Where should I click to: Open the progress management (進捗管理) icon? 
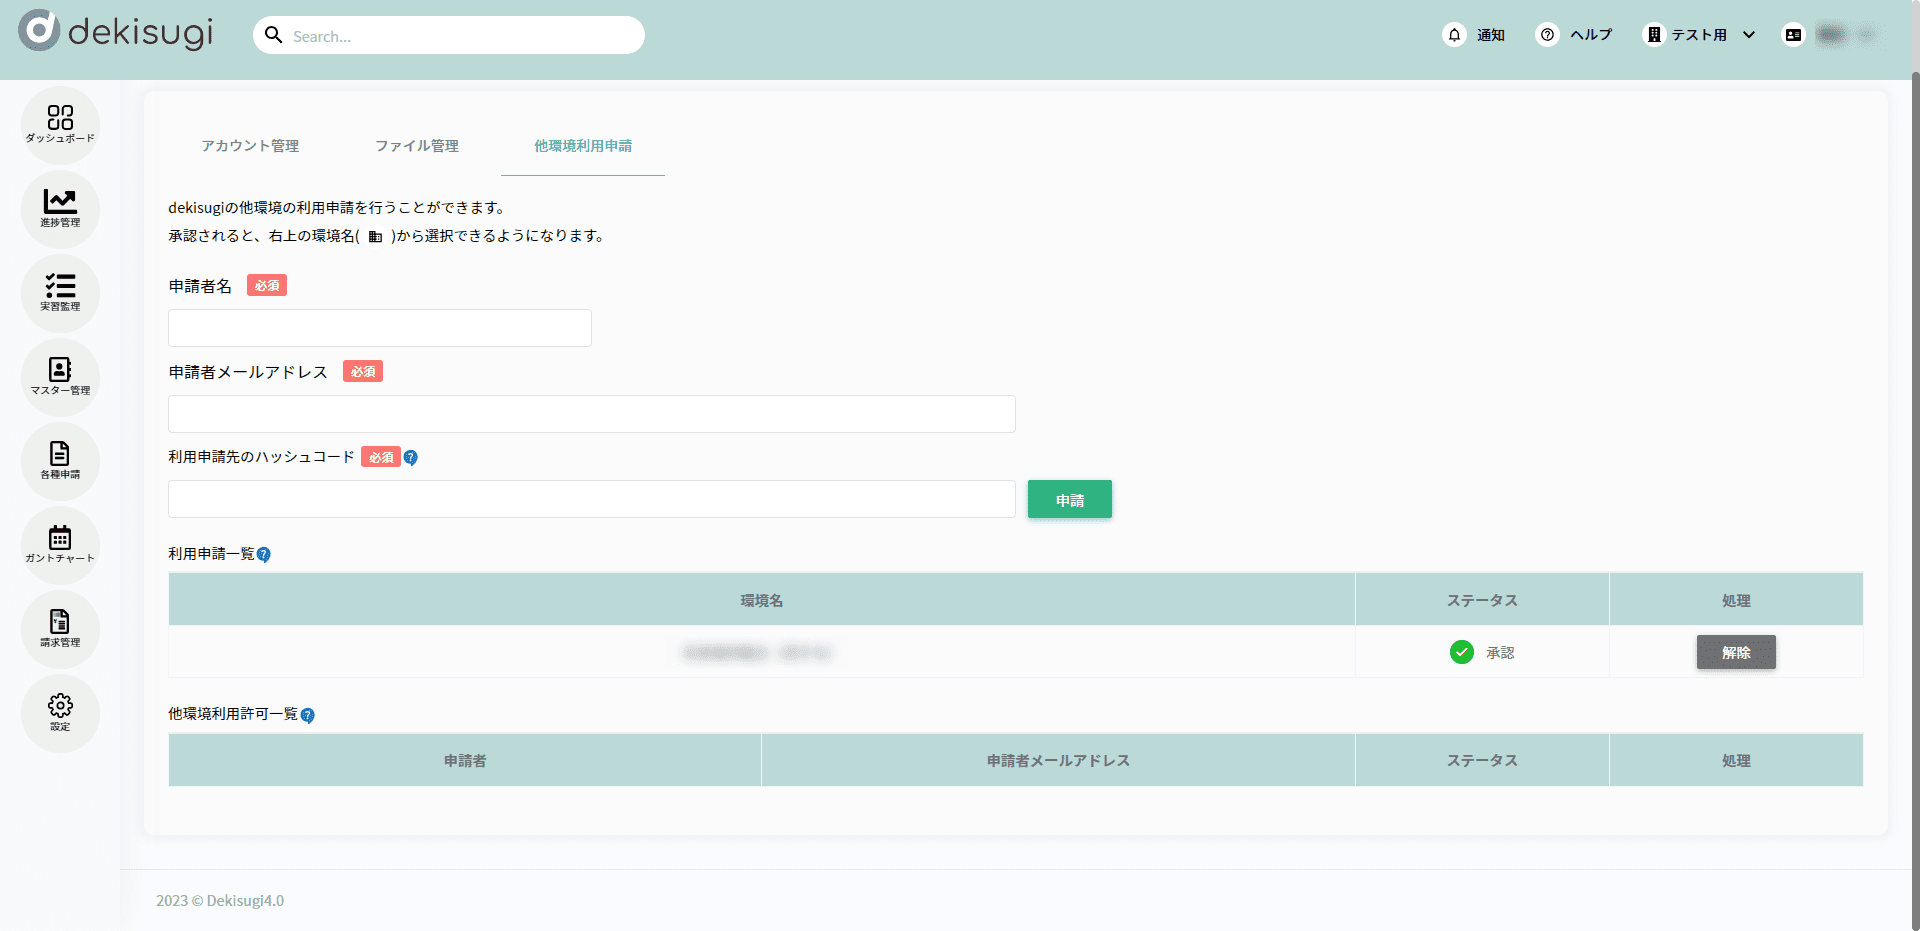(x=60, y=208)
